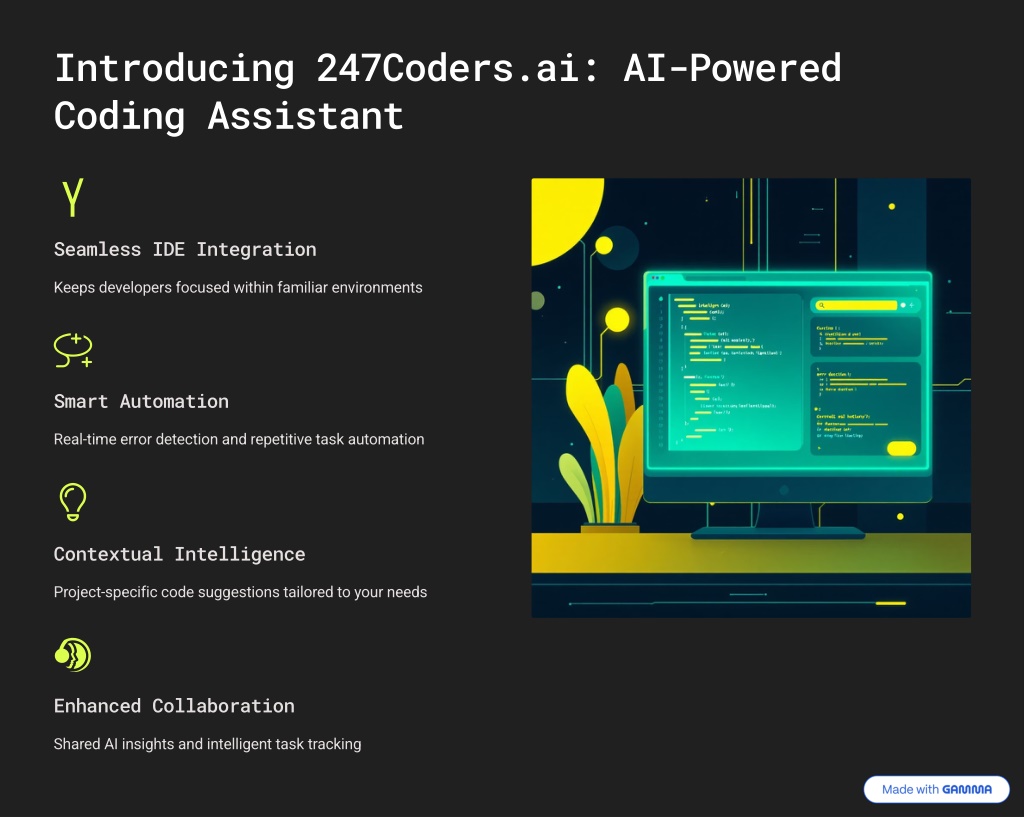The width and height of the screenshot is (1024, 817).
Task: Select the left code panel on the illustrated monitor
Action: (733, 370)
